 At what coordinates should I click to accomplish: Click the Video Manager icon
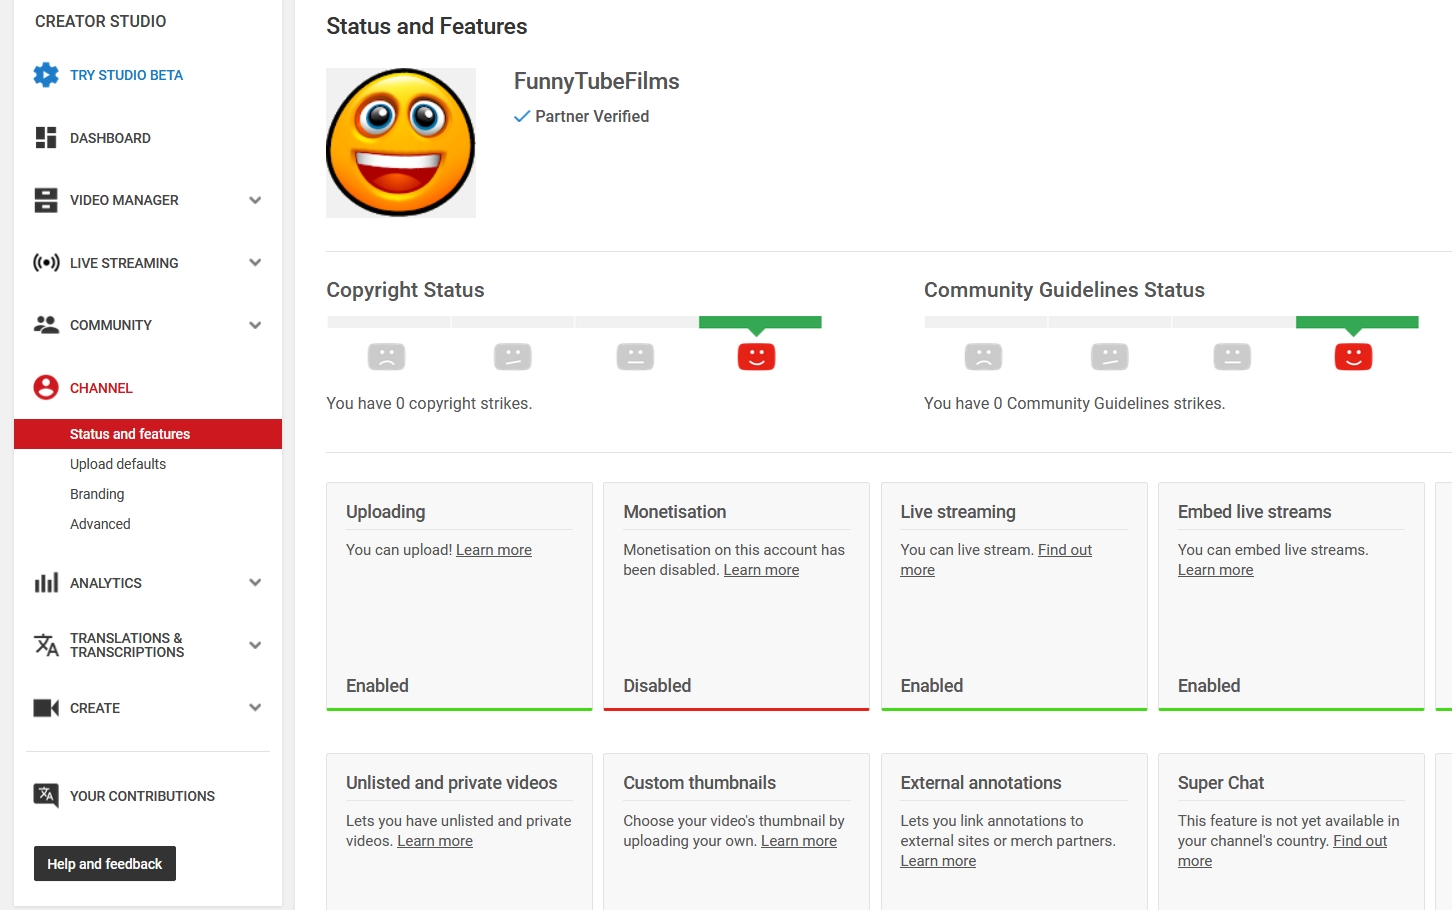[46, 200]
